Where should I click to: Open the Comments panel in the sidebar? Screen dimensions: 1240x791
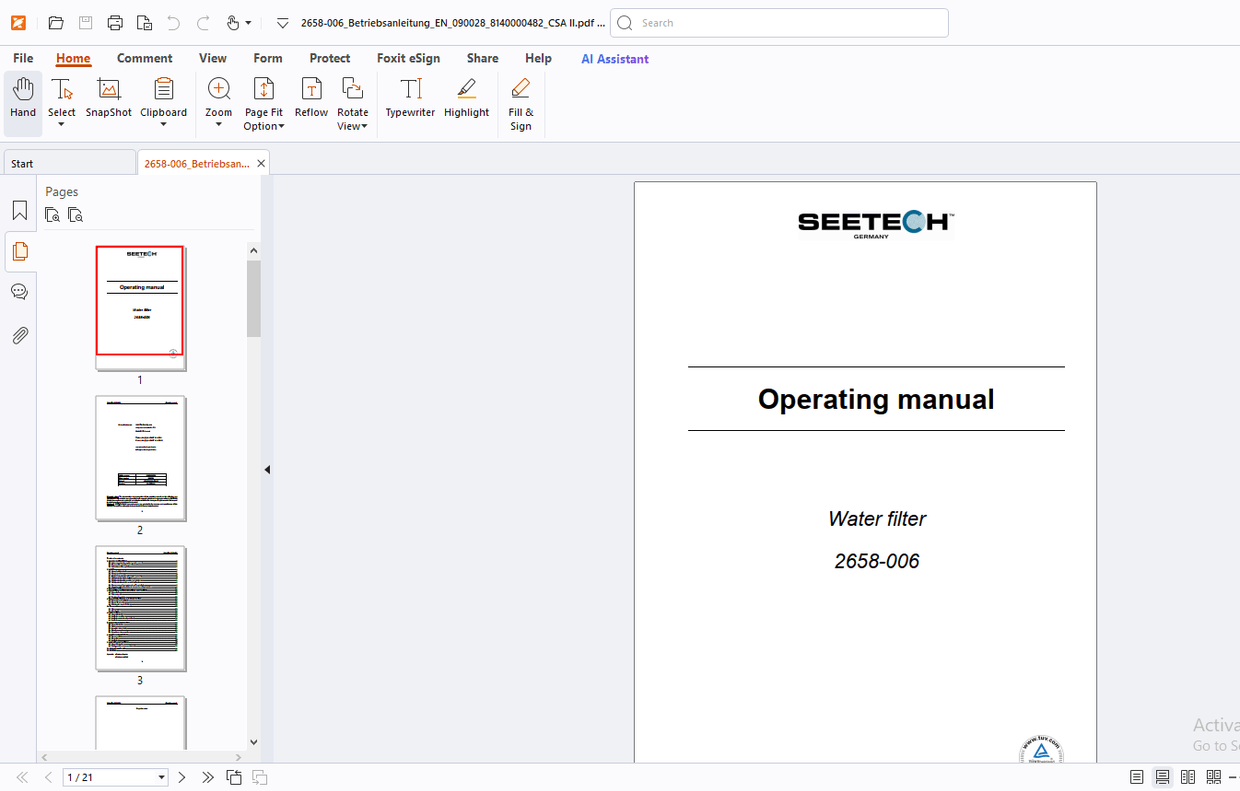(x=20, y=291)
